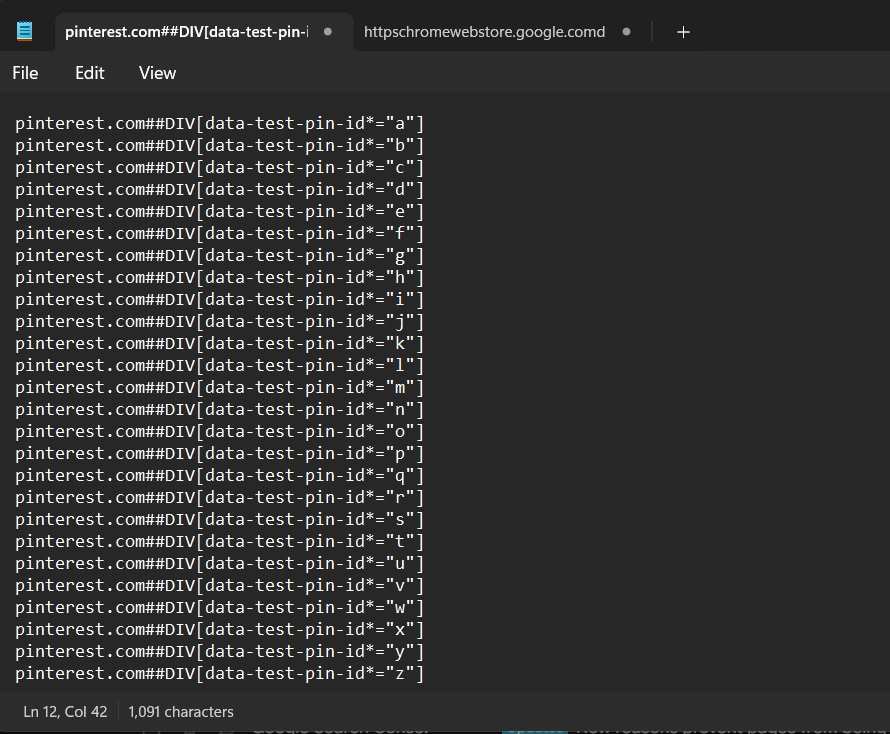
Task: Place cursor in line ending with "r"]
Action: (x=219, y=498)
